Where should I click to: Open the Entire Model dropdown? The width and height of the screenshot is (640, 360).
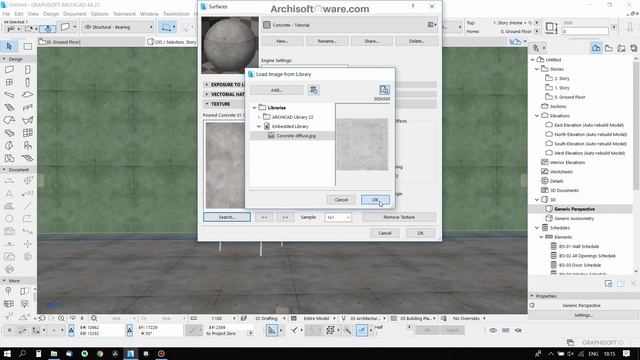point(334,318)
